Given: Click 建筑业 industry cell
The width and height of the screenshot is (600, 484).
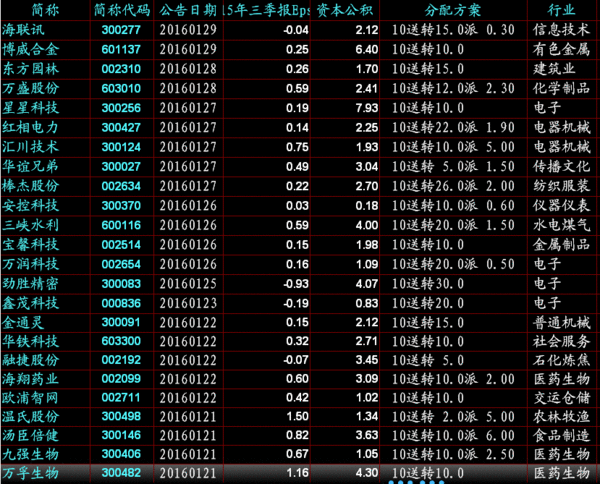Looking at the screenshot, I should 554,69.
